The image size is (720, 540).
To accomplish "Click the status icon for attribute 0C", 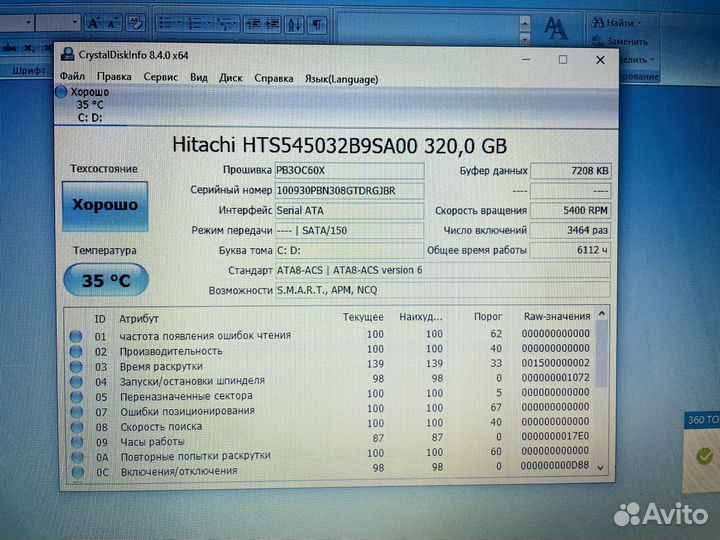I will pos(78,472).
